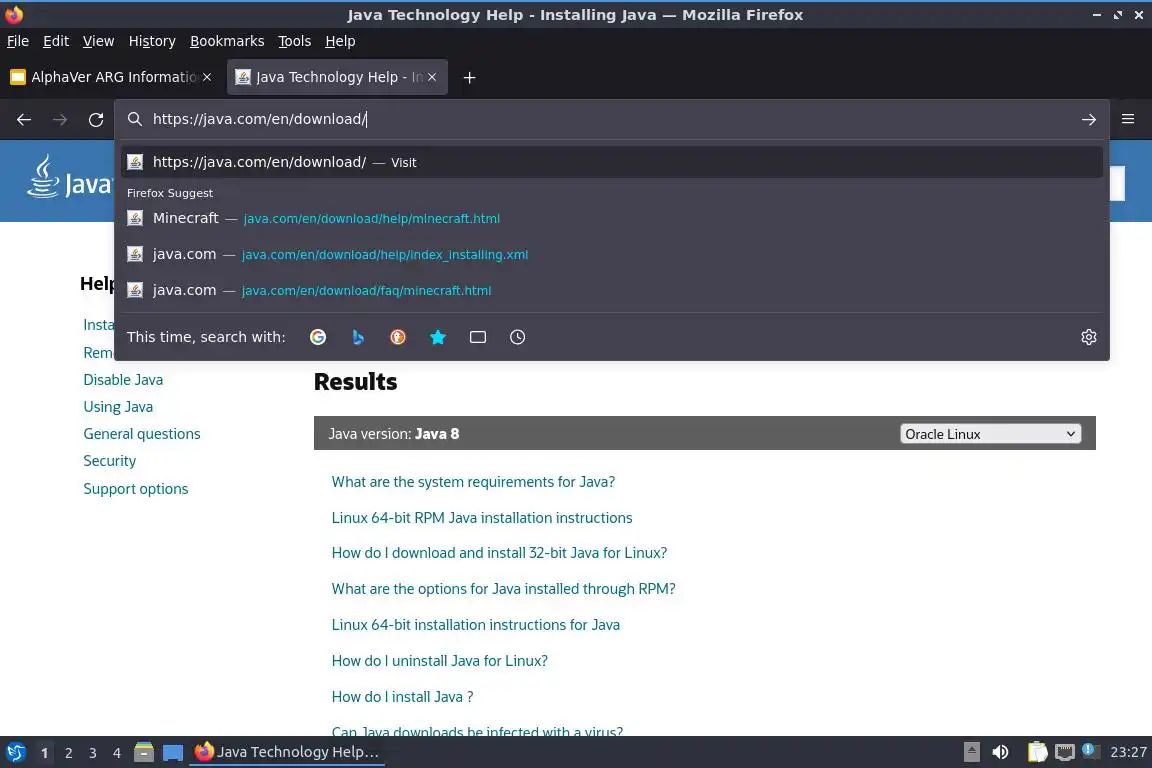Open Support options sidebar link
Viewport: 1152px width, 768px height.
pyautogui.click(x=136, y=489)
